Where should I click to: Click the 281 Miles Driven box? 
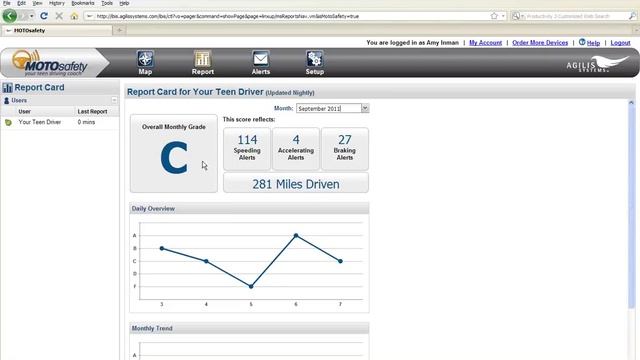coord(296,183)
